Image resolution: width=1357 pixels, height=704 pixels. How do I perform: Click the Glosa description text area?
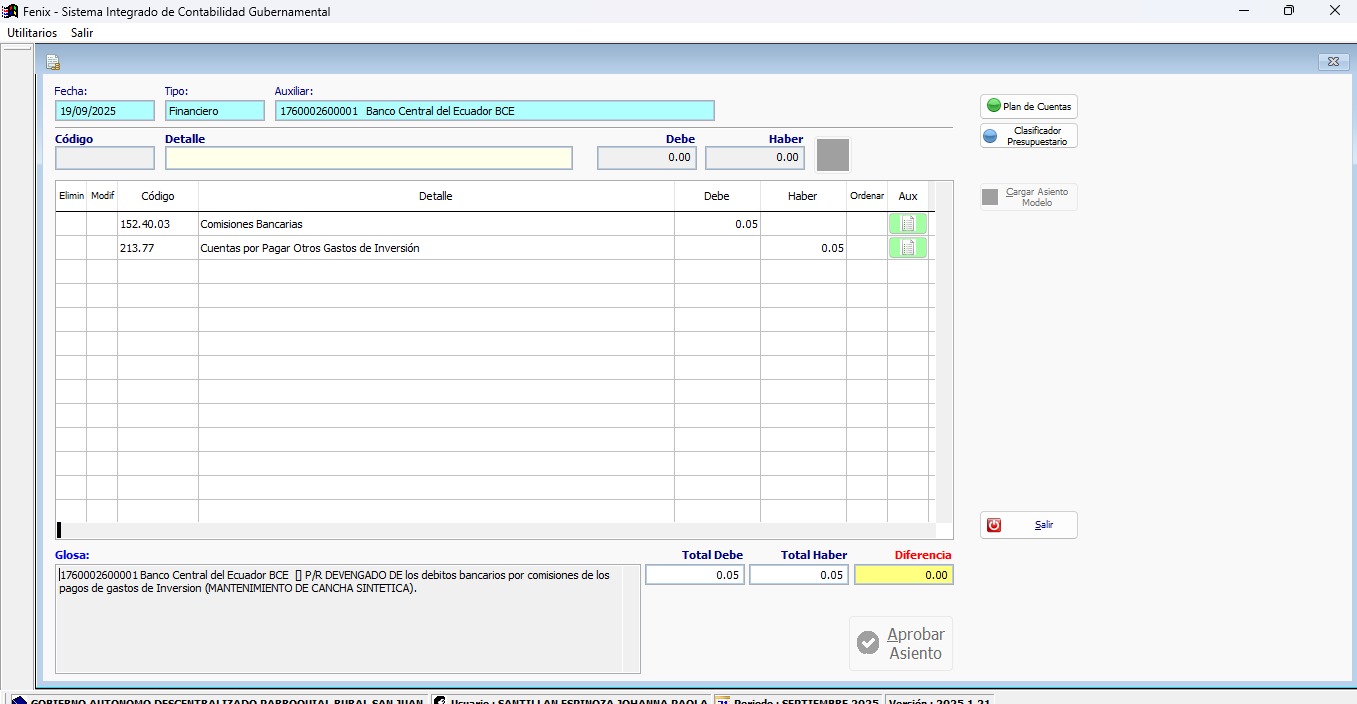point(346,619)
